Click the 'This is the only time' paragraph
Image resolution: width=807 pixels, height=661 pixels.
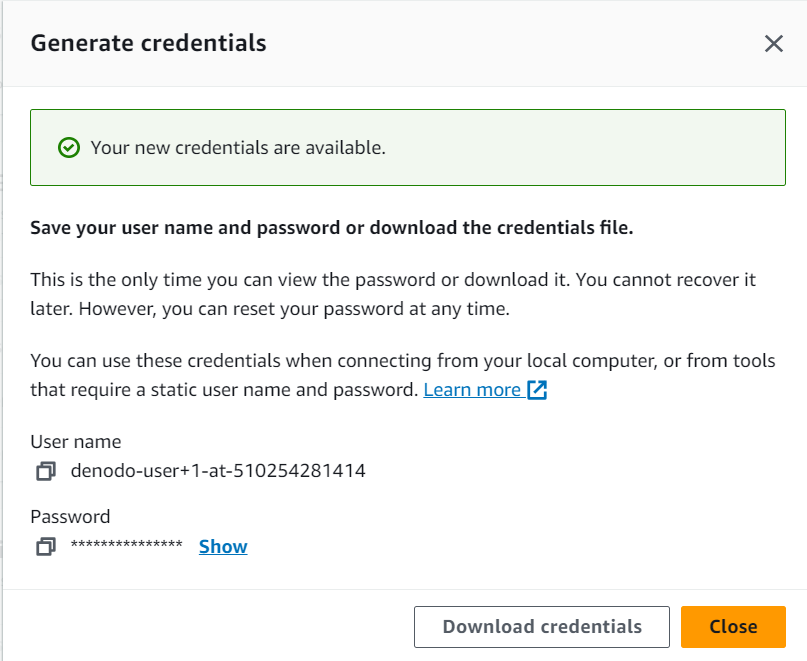click(x=393, y=294)
